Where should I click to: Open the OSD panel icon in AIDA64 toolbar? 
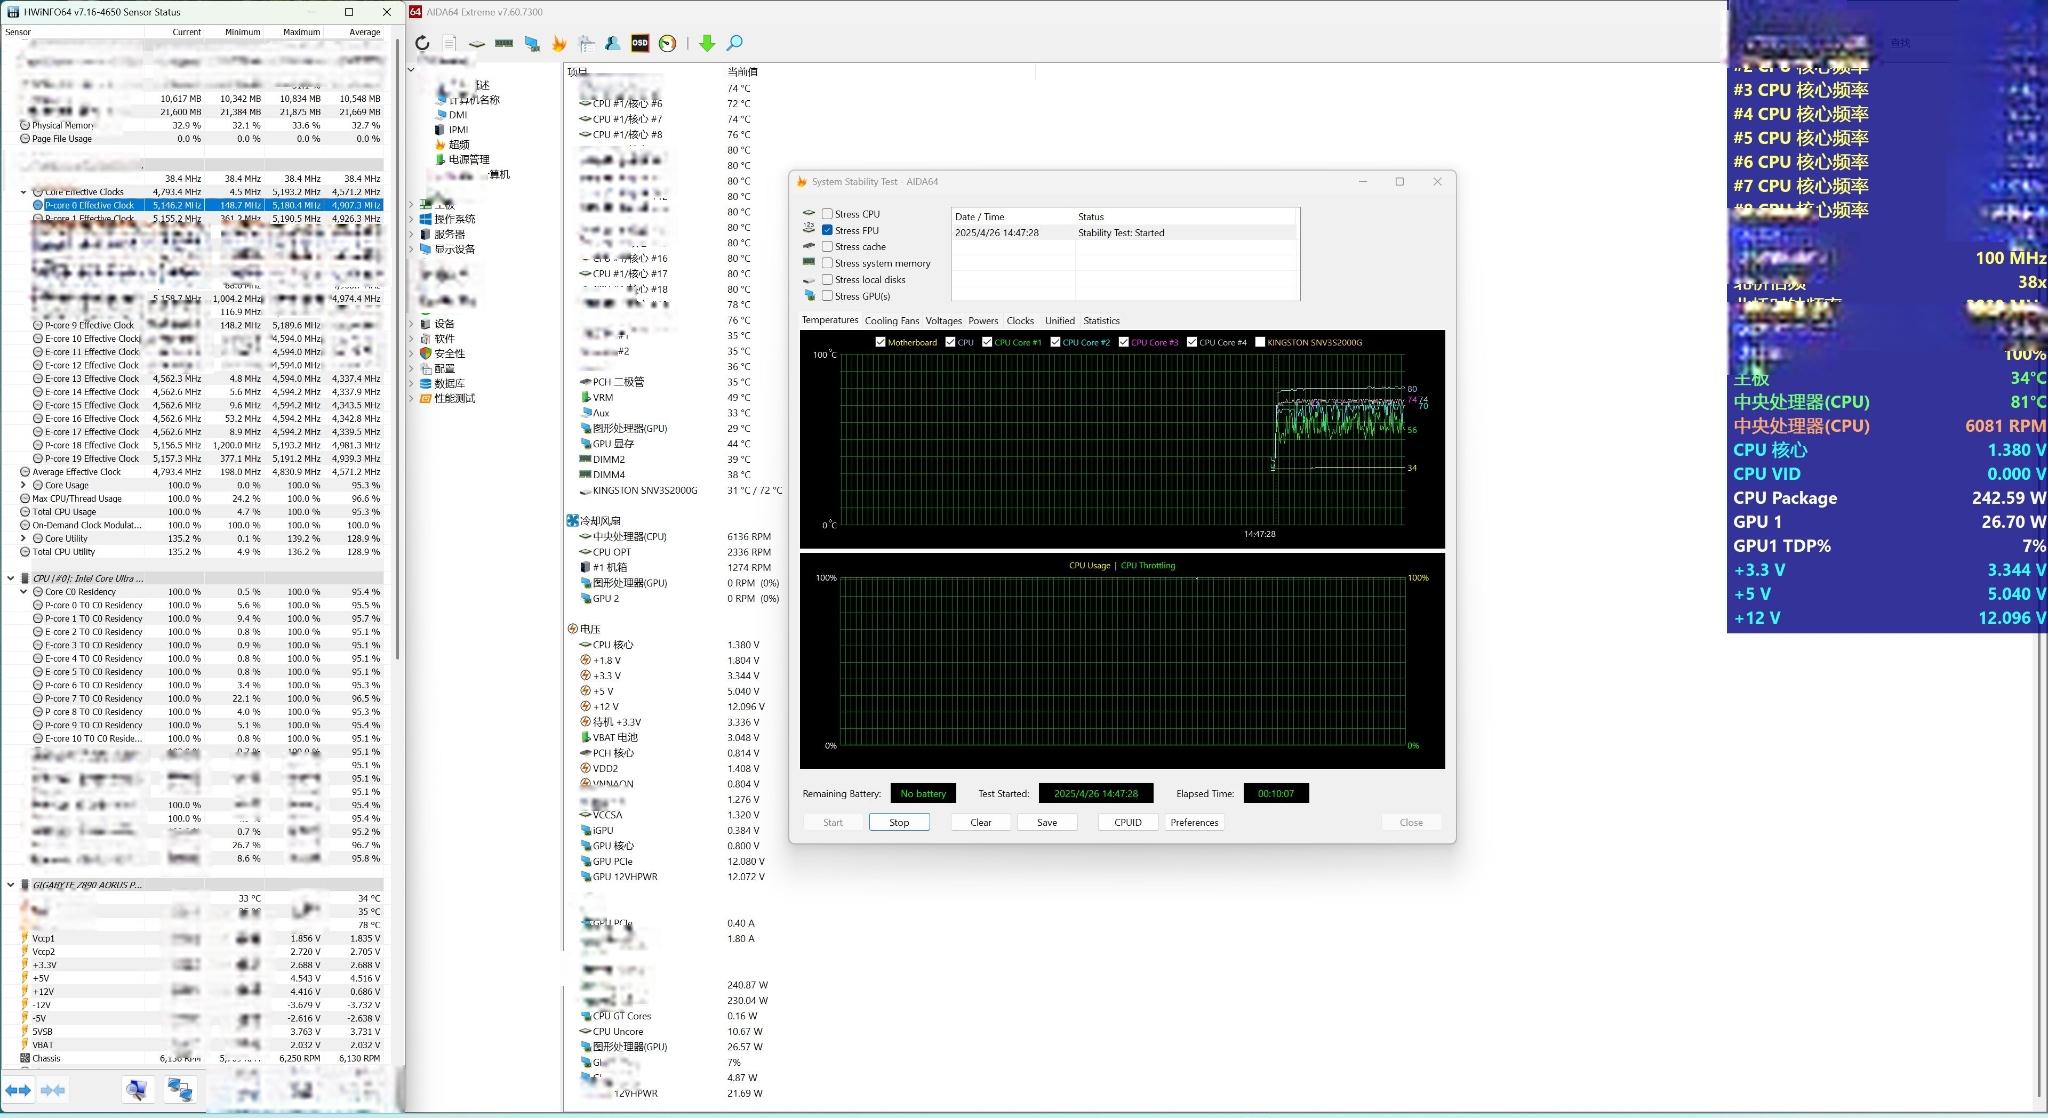point(640,43)
